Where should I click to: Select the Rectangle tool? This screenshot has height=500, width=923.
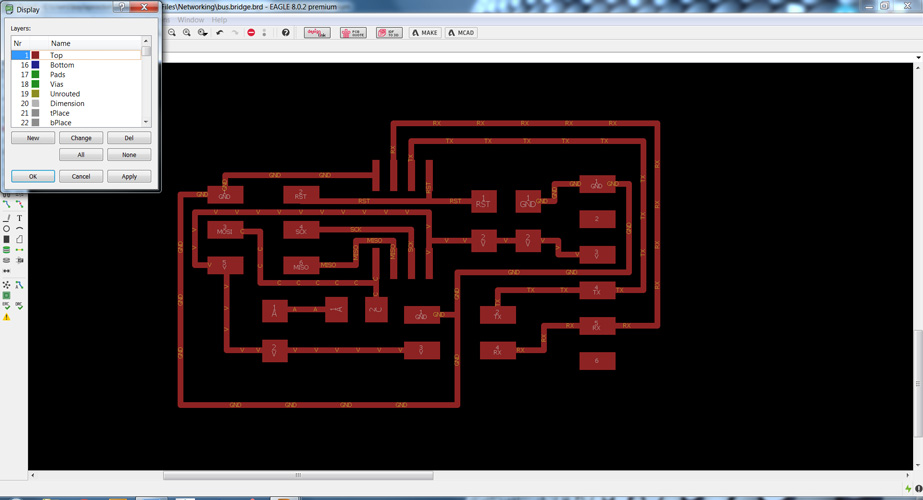[x=6, y=239]
